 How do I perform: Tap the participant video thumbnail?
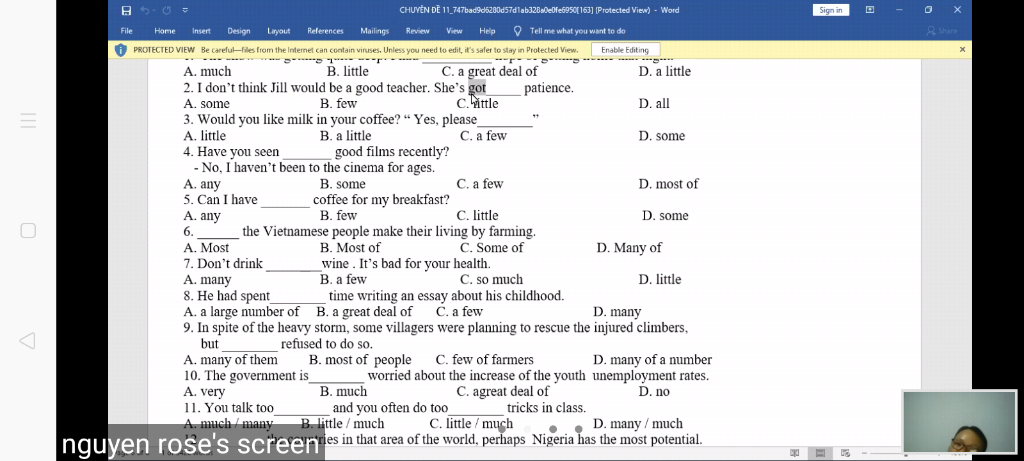[x=959, y=422]
